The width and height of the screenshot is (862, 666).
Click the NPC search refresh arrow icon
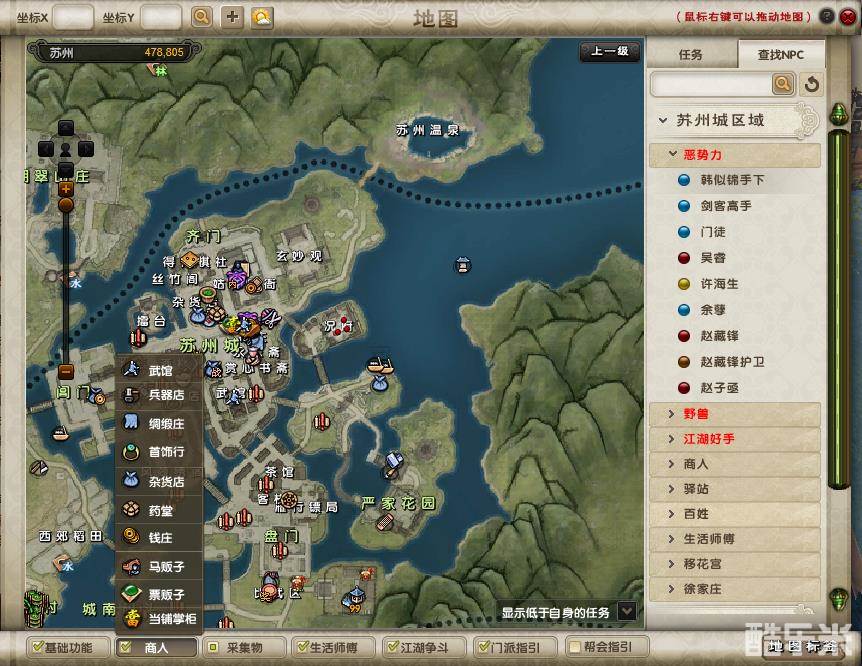coord(811,85)
